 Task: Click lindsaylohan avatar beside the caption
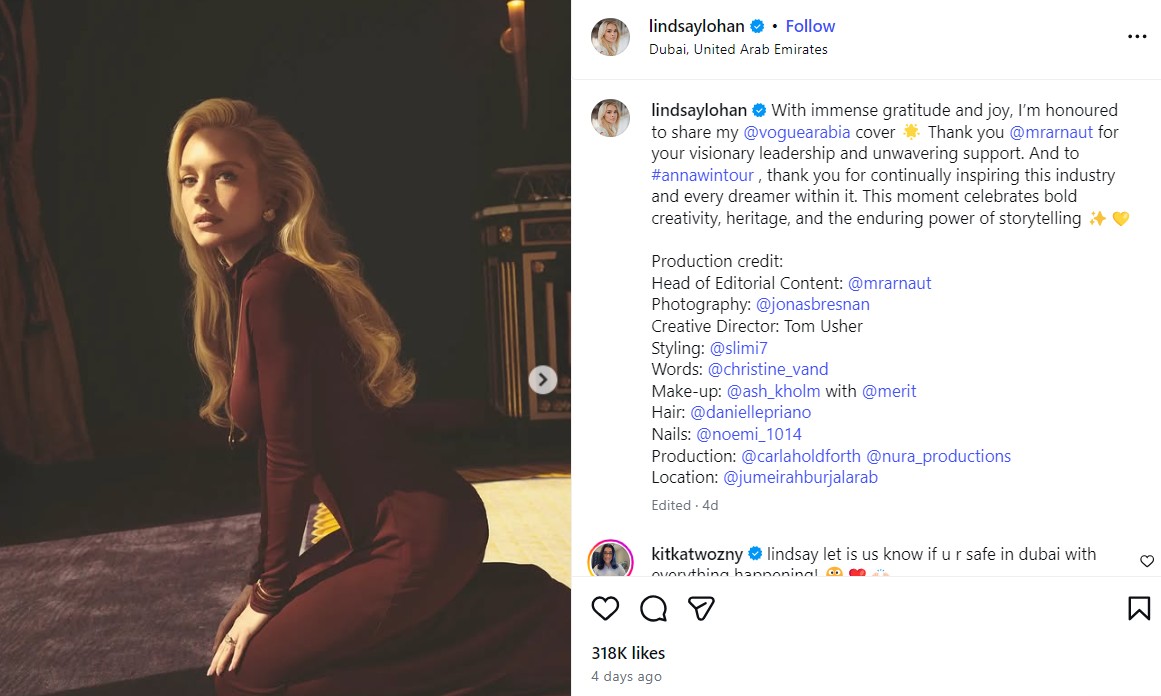610,118
